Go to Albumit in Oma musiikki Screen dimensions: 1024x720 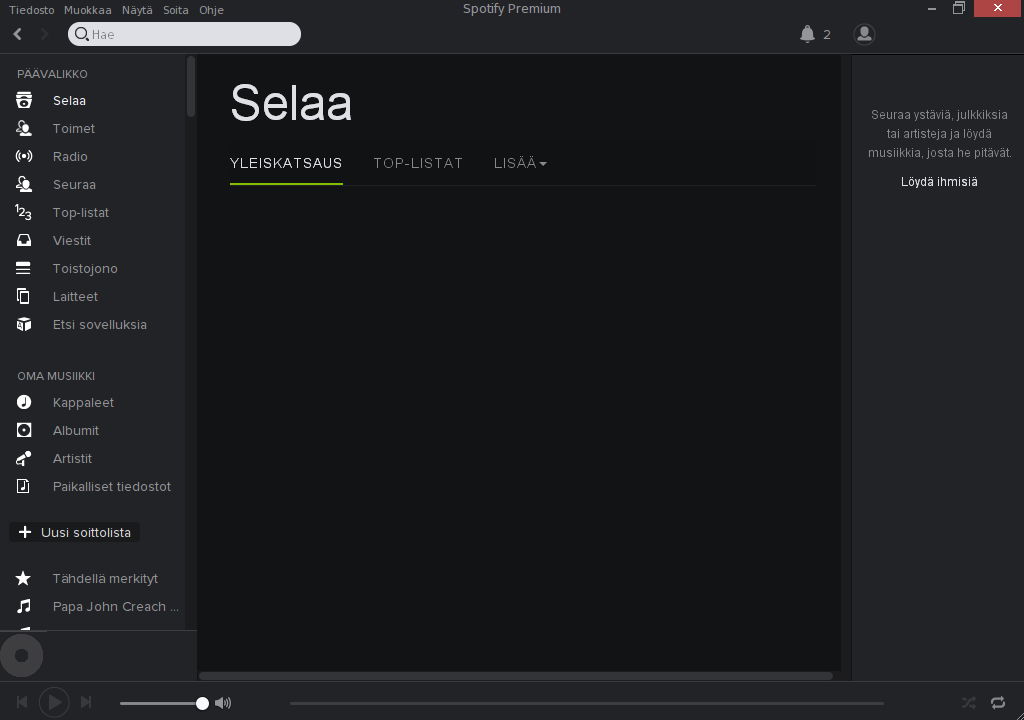(76, 430)
